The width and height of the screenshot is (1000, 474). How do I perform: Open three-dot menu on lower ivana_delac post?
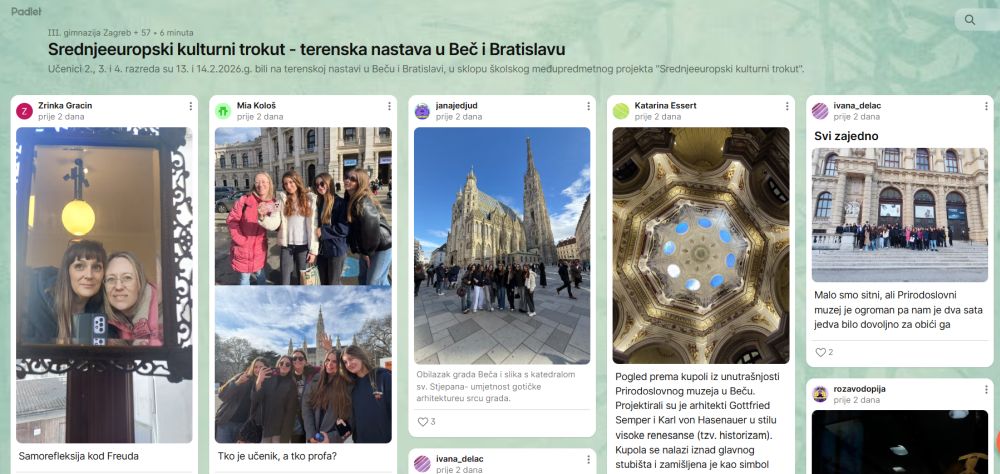pos(588,459)
